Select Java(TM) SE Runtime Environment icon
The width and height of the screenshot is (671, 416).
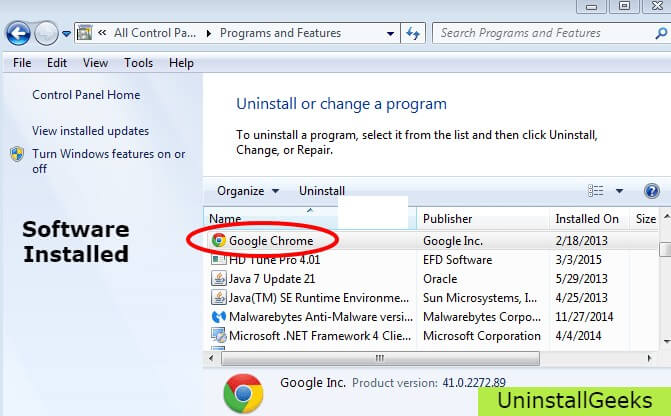(x=219, y=297)
